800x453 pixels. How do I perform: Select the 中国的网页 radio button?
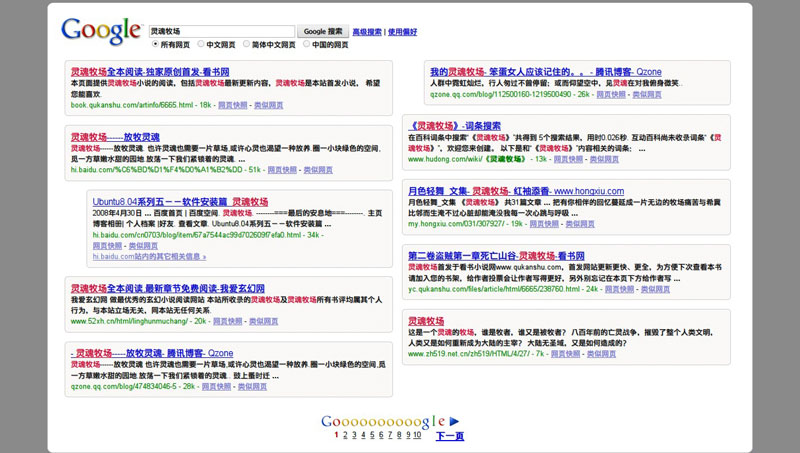306,44
